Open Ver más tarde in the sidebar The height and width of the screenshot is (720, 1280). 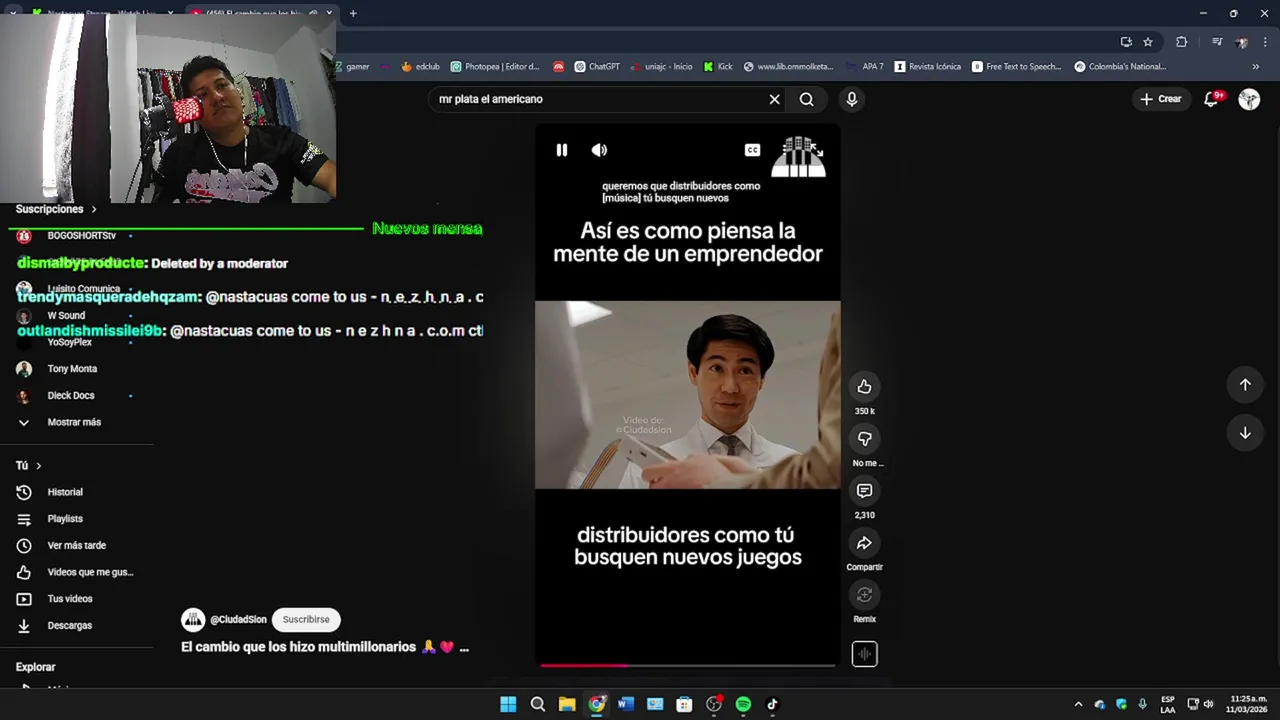coord(78,546)
